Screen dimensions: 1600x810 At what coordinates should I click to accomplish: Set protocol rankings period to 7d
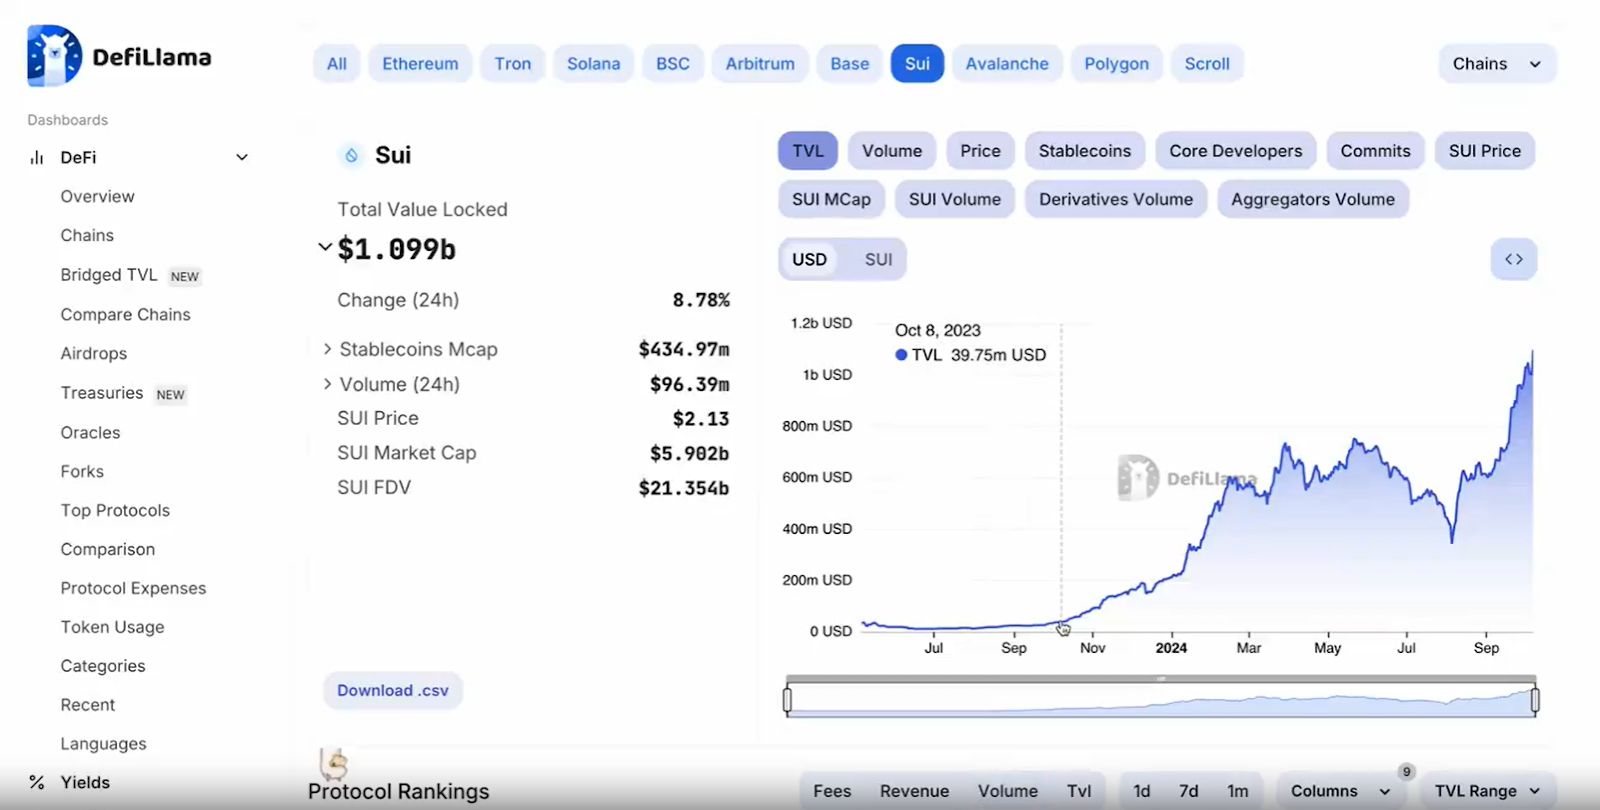[x=1189, y=791]
